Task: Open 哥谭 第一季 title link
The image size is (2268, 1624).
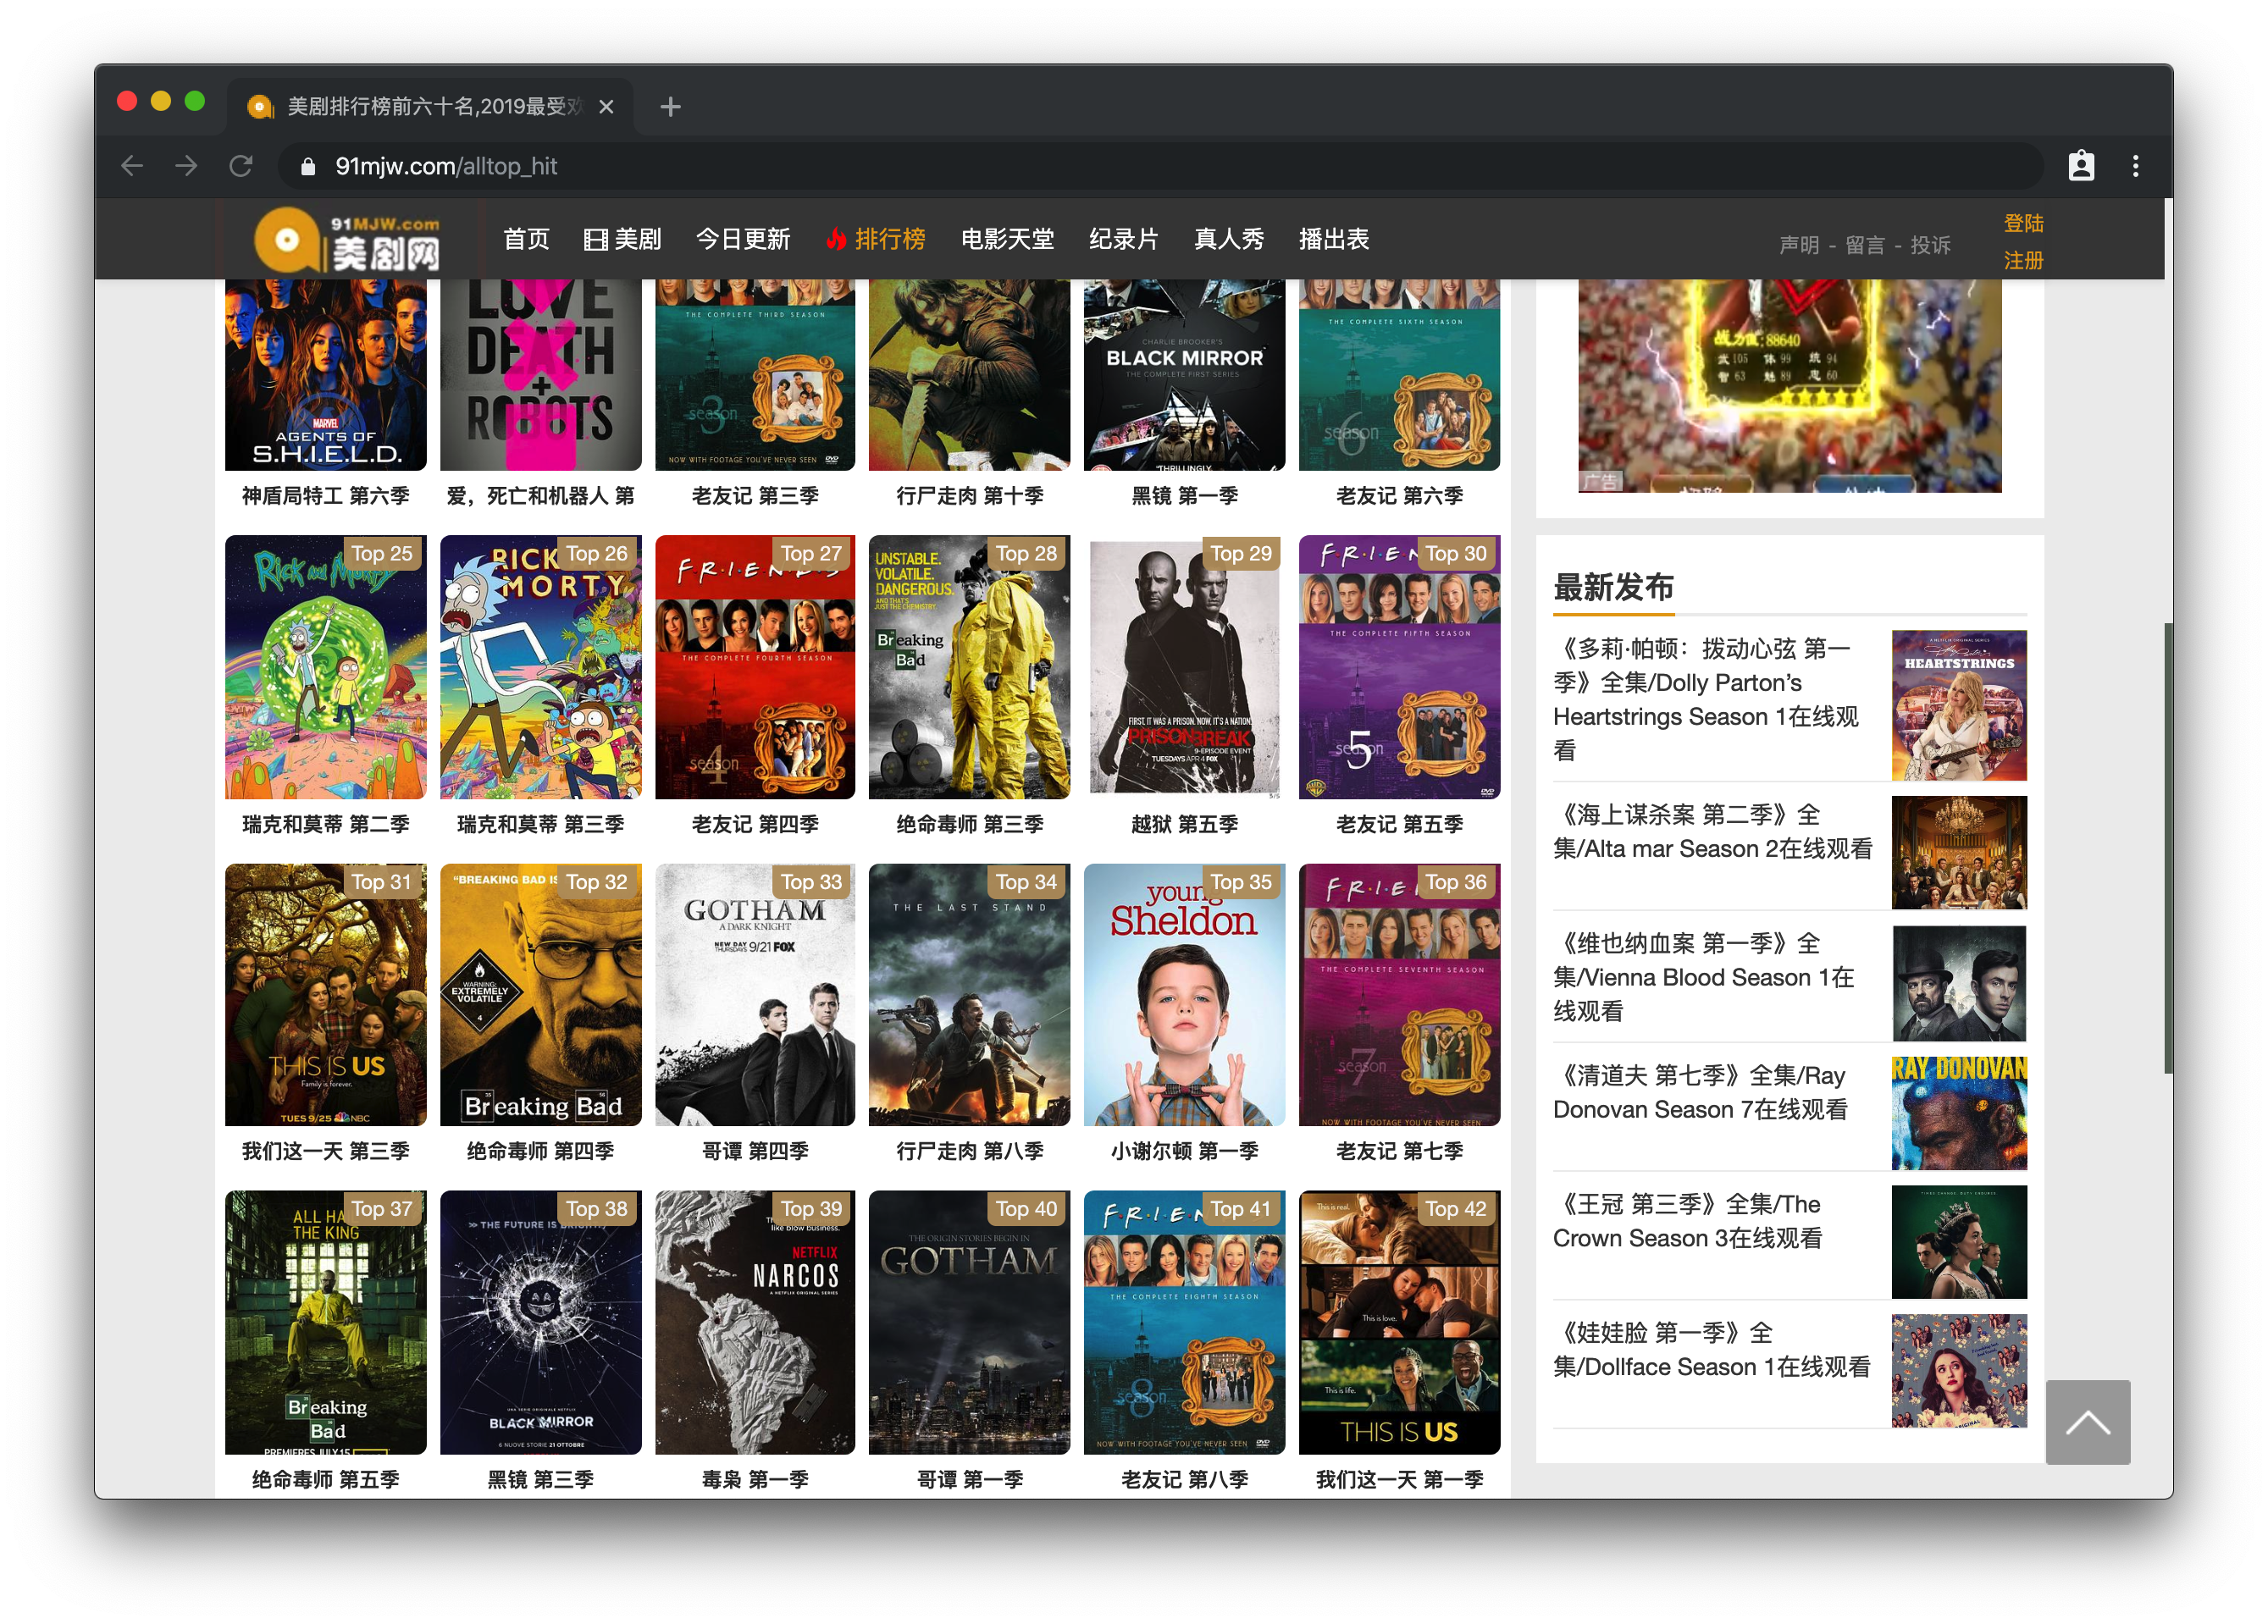Action: (x=969, y=1479)
